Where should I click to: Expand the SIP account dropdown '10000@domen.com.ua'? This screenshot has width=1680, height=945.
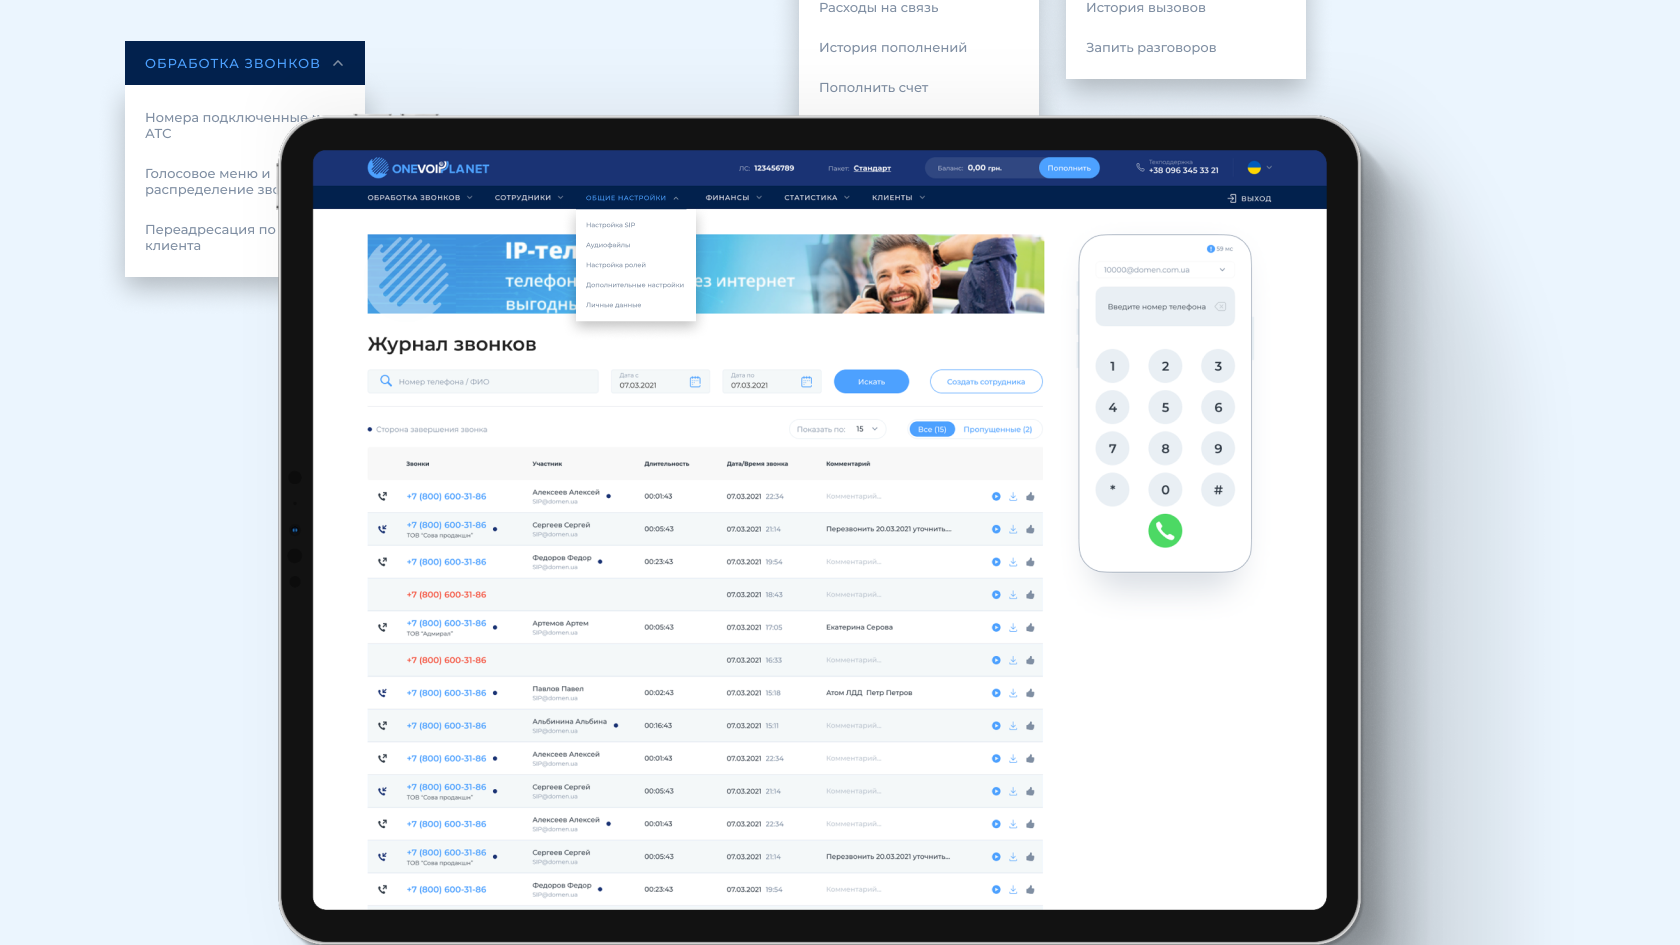point(1222,269)
